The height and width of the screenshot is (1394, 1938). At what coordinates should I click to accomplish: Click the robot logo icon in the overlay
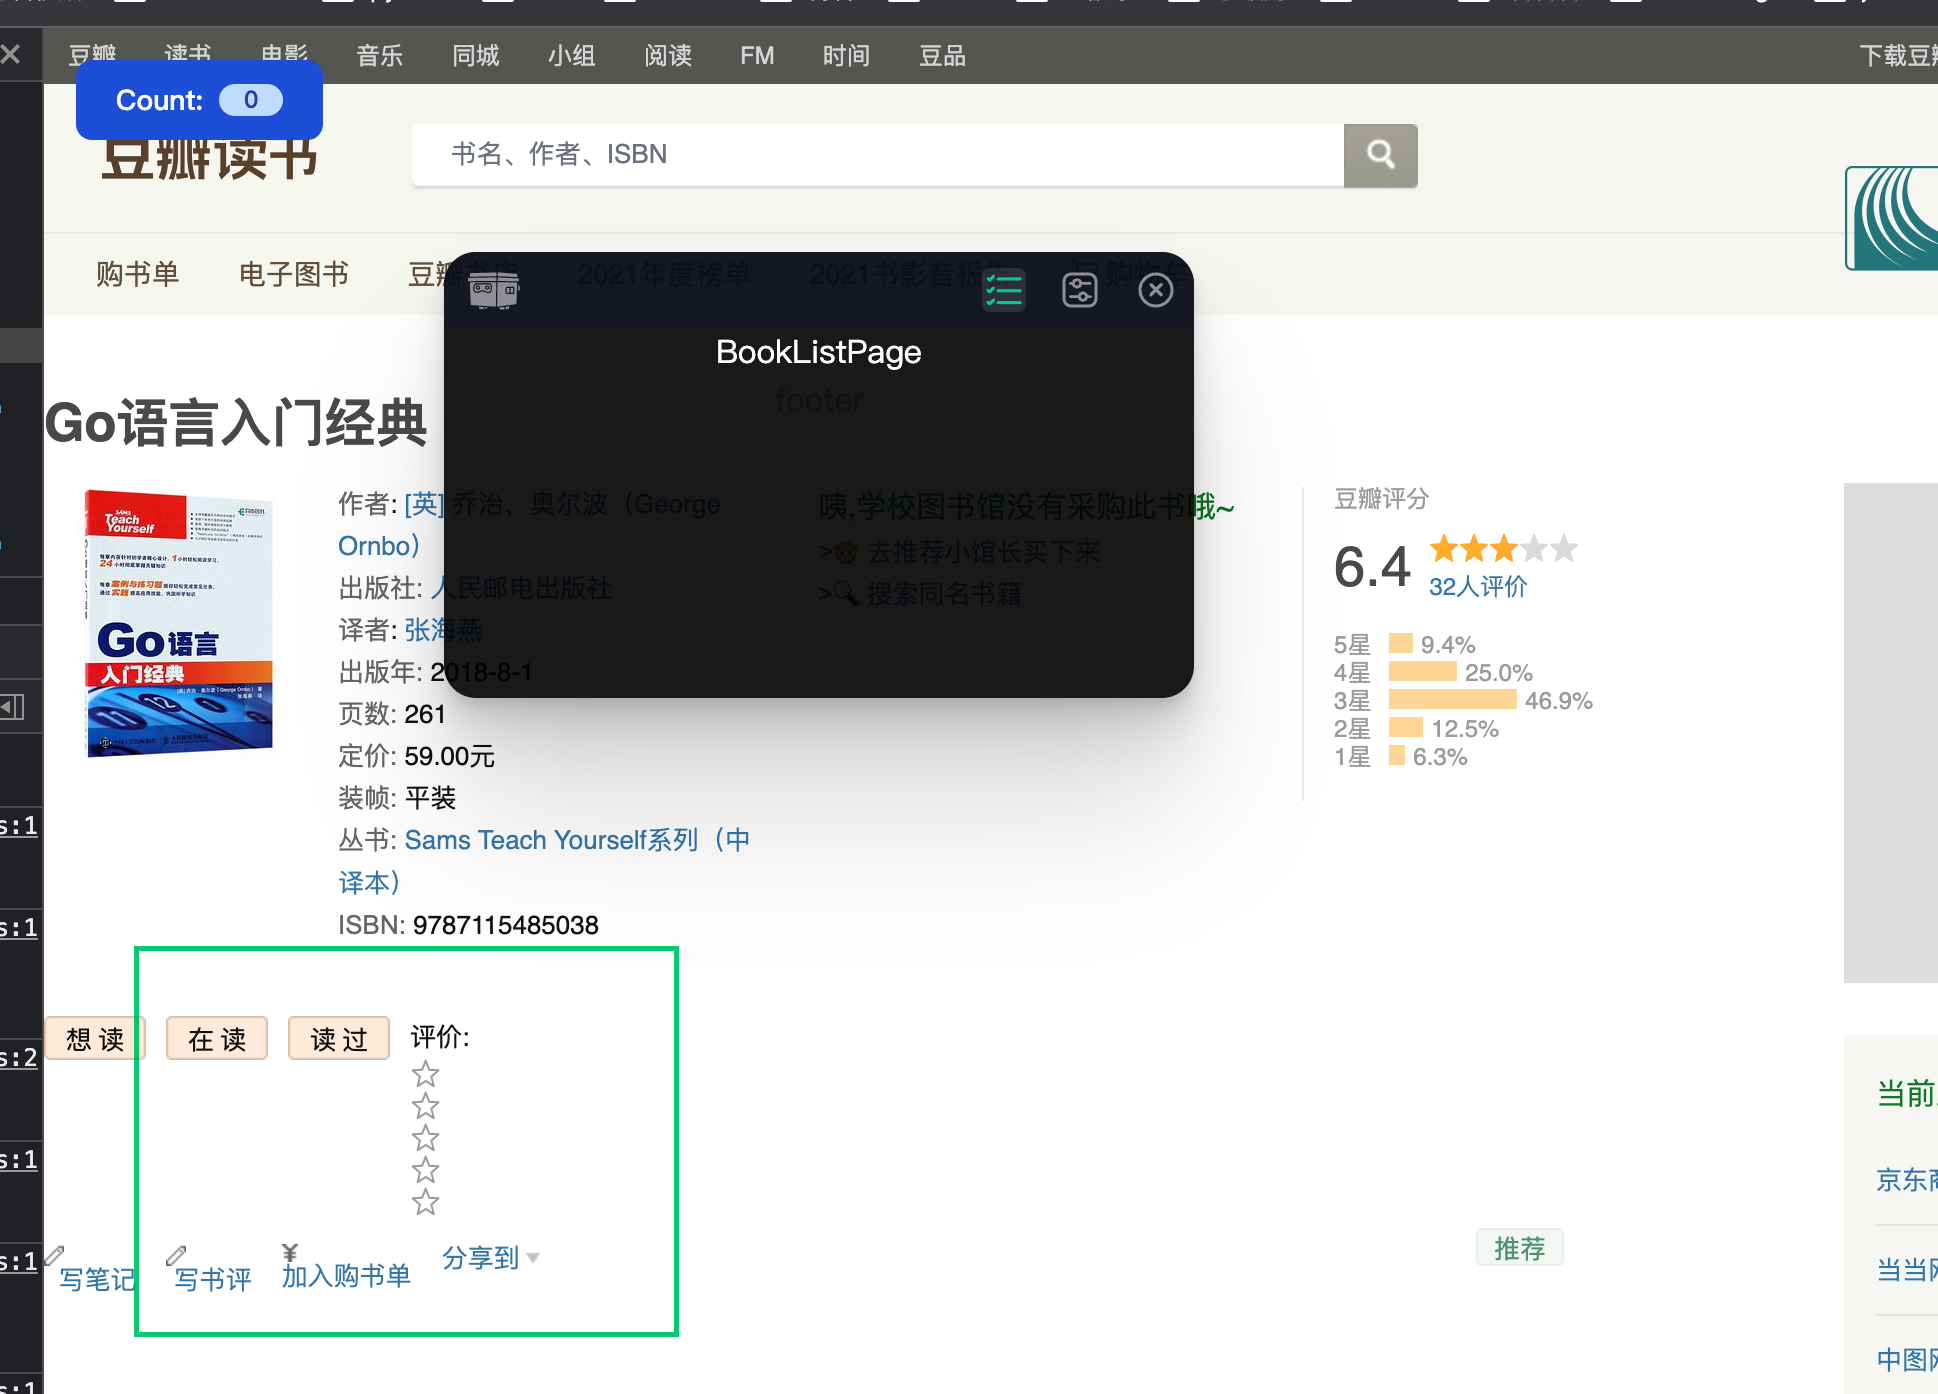494,289
